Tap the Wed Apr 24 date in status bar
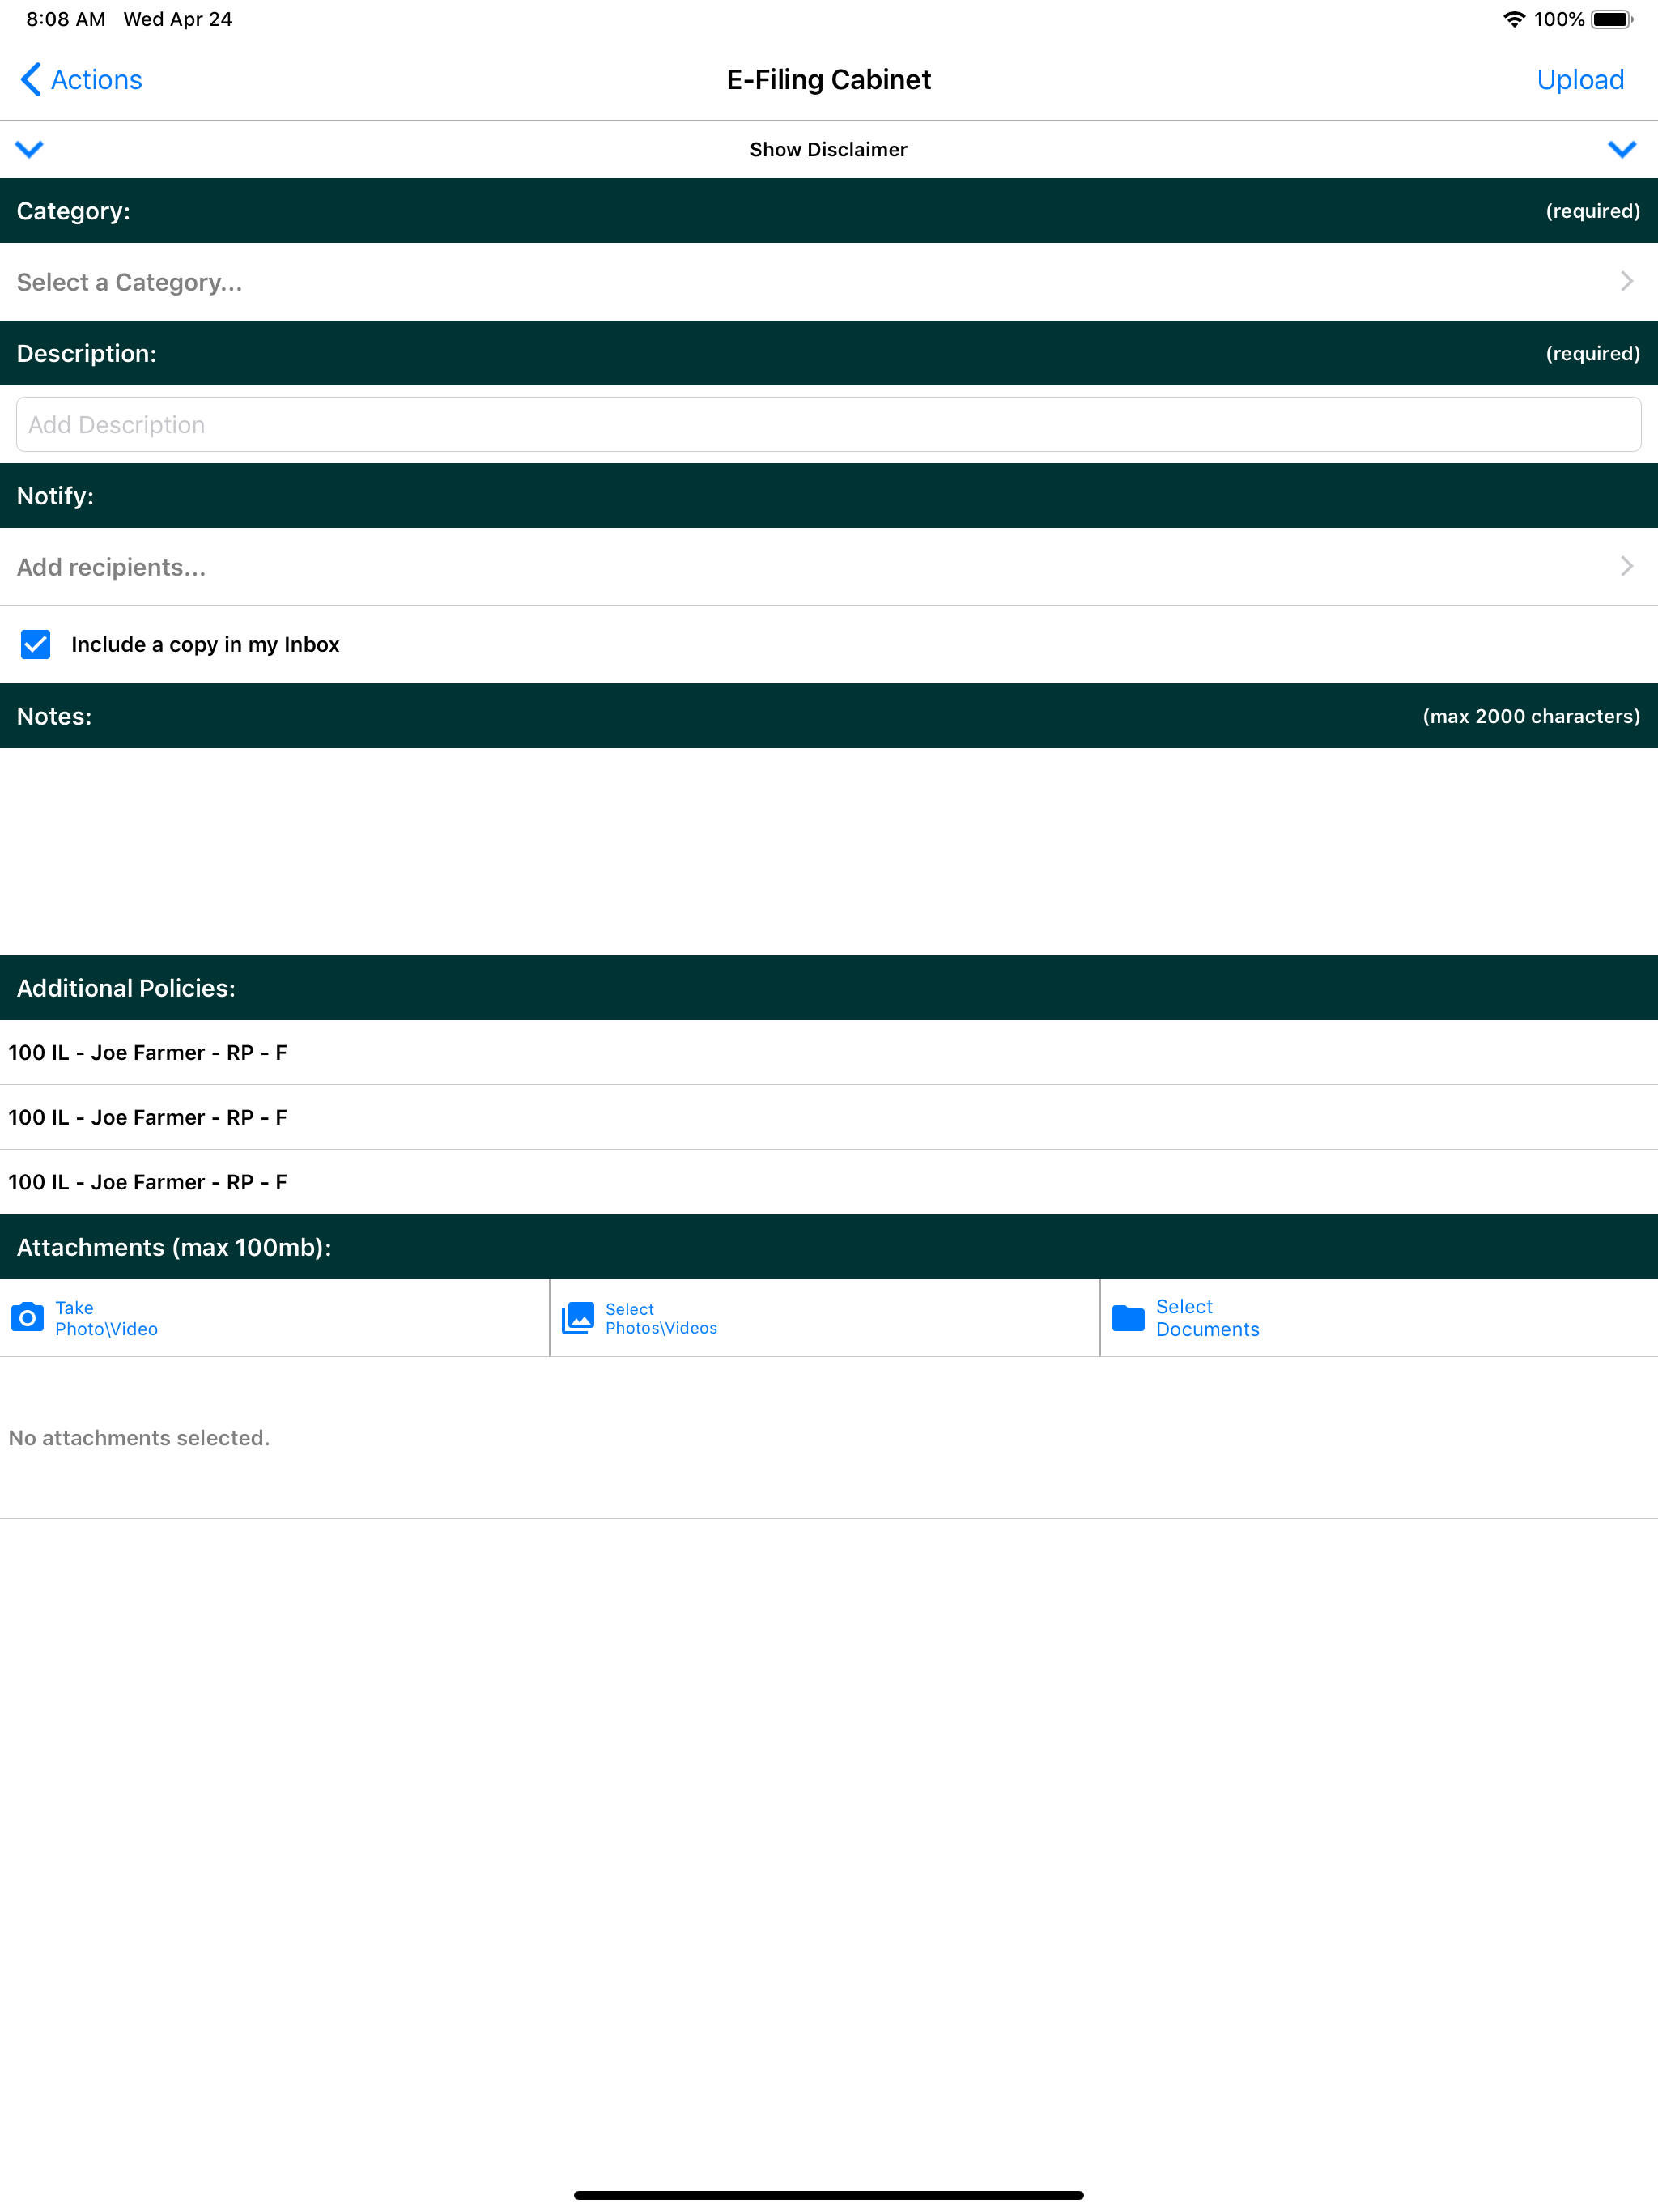The height and width of the screenshot is (2212, 1658). pos(178,19)
